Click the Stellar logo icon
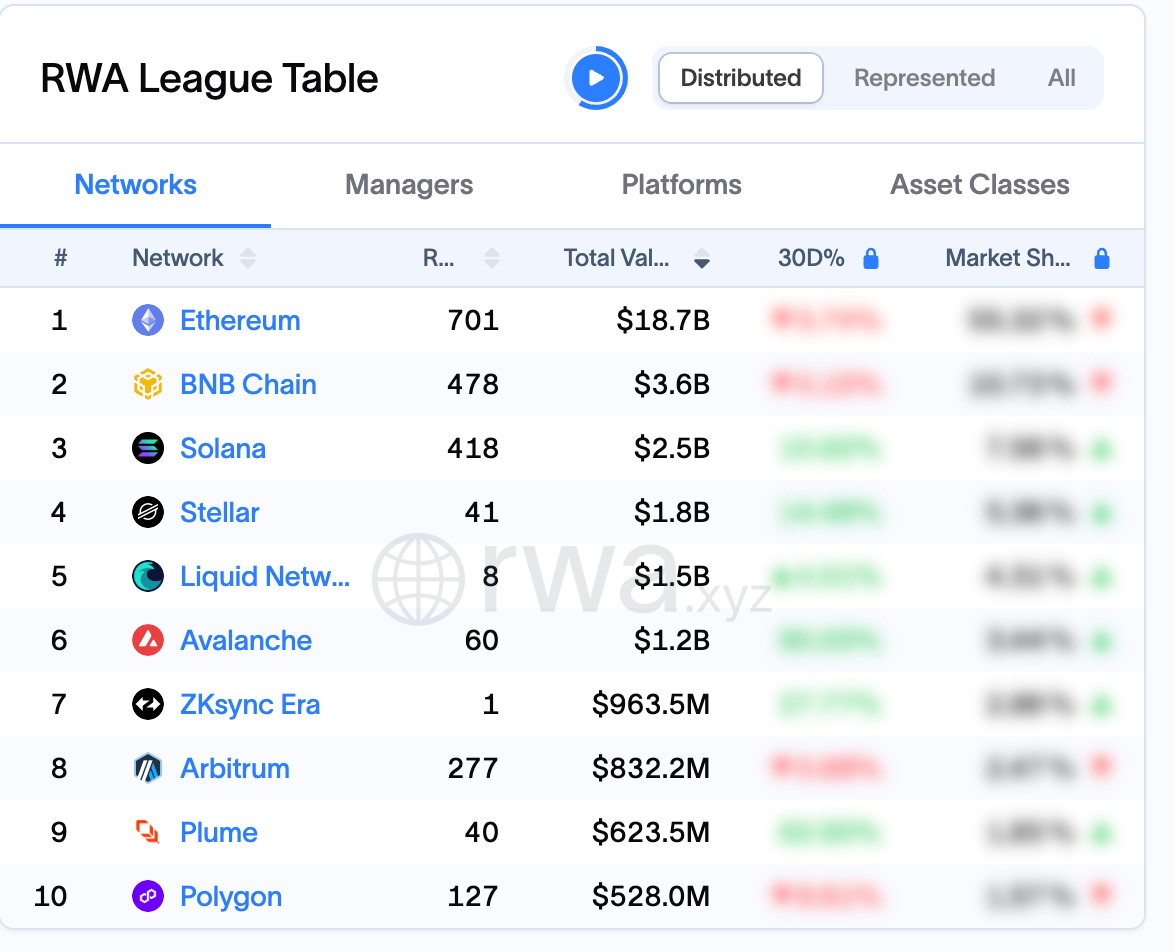The width and height of the screenshot is (1174, 952). coord(148,512)
